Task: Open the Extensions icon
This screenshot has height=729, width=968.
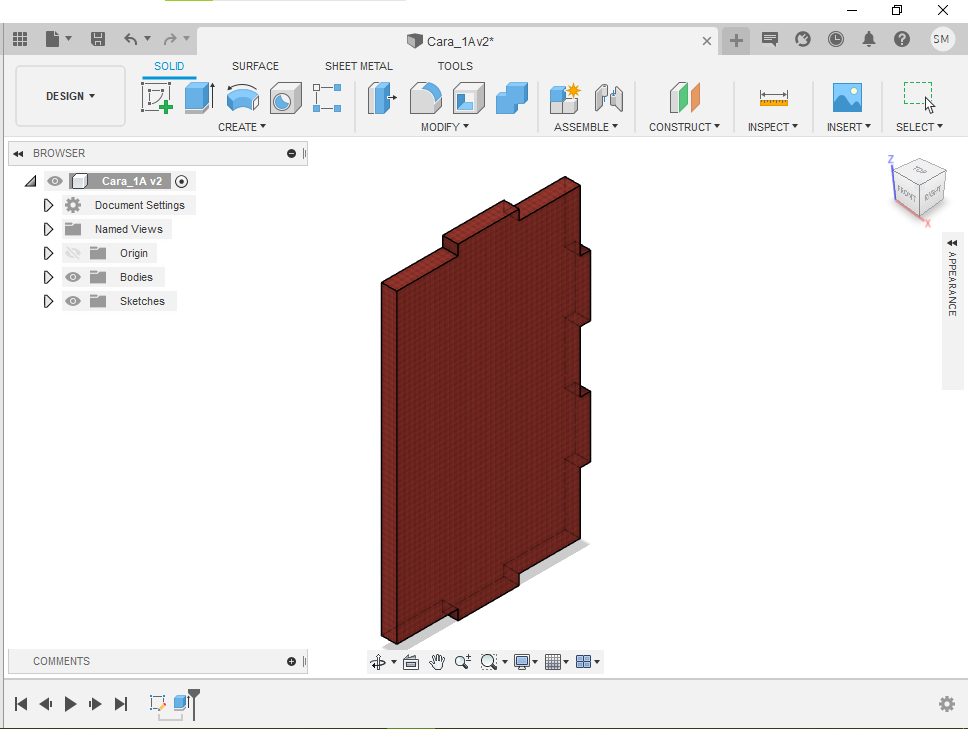Action: [x=803, y=40]
